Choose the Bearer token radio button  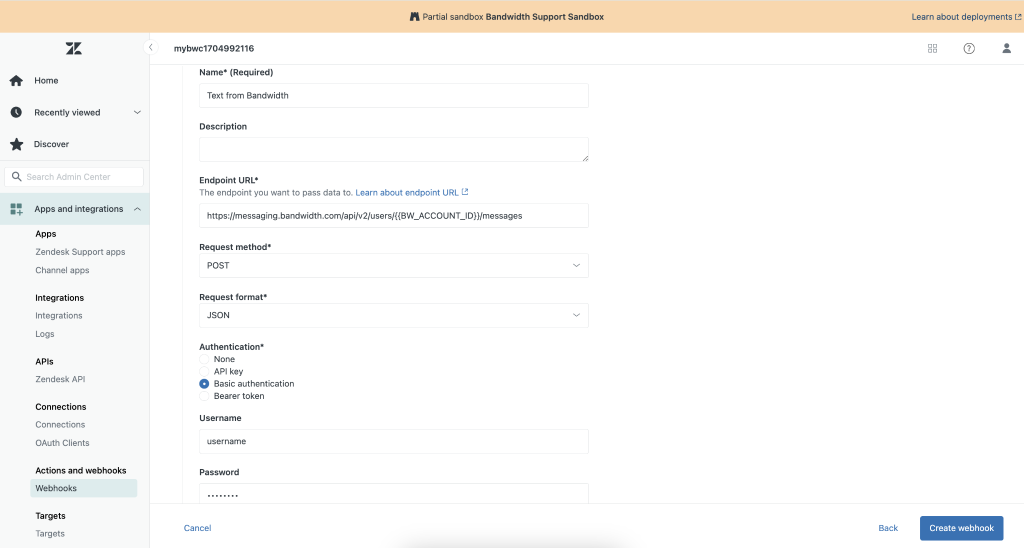[204, 396]
